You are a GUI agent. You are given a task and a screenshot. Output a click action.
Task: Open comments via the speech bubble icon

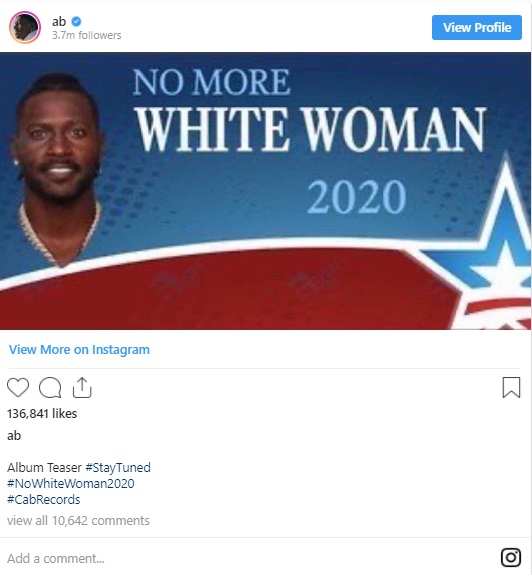pyautogui.click(x=50, y=387)
